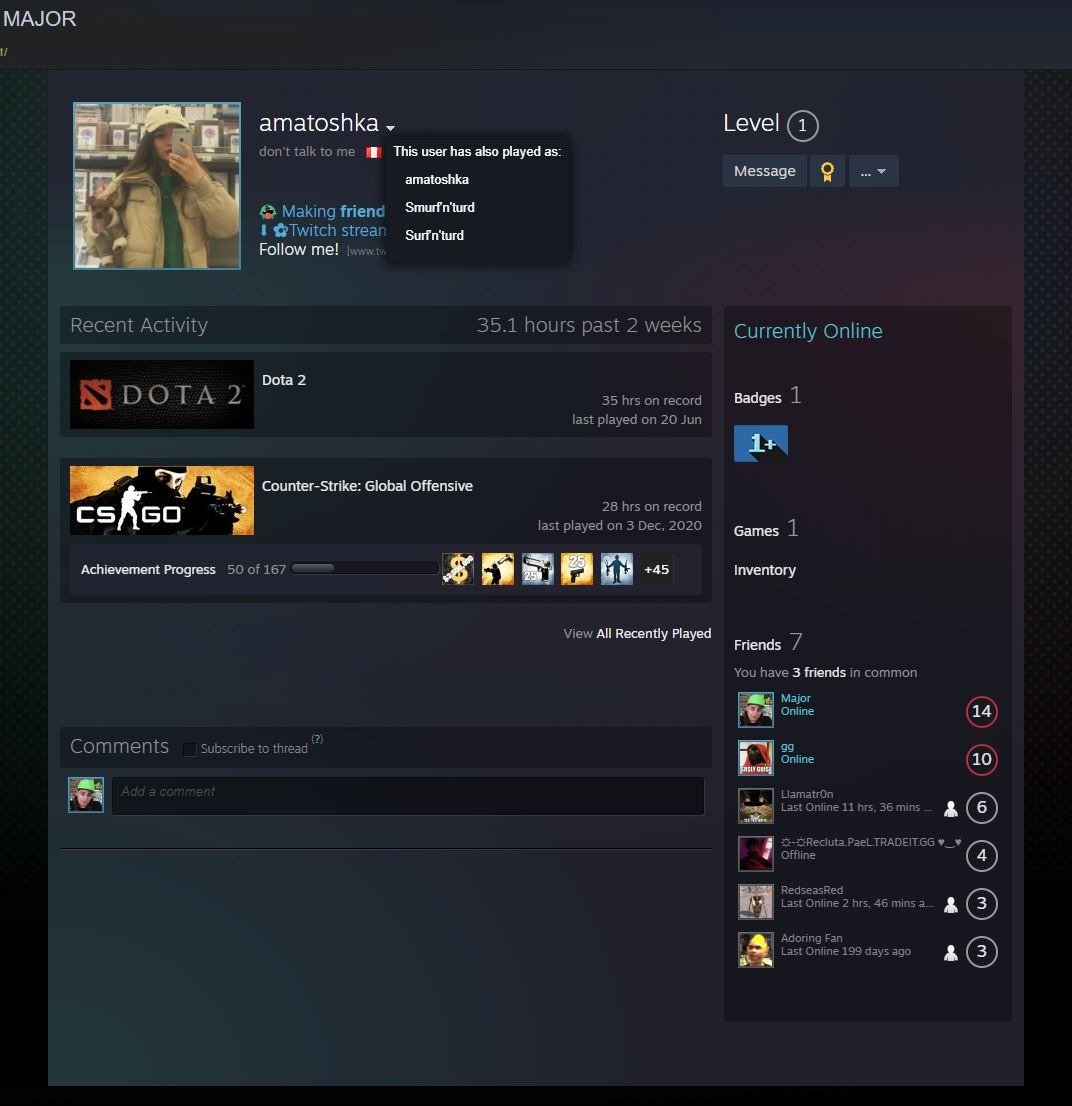
Task: Open the amatoshka profile avatar image
Action: coord(157,186)
